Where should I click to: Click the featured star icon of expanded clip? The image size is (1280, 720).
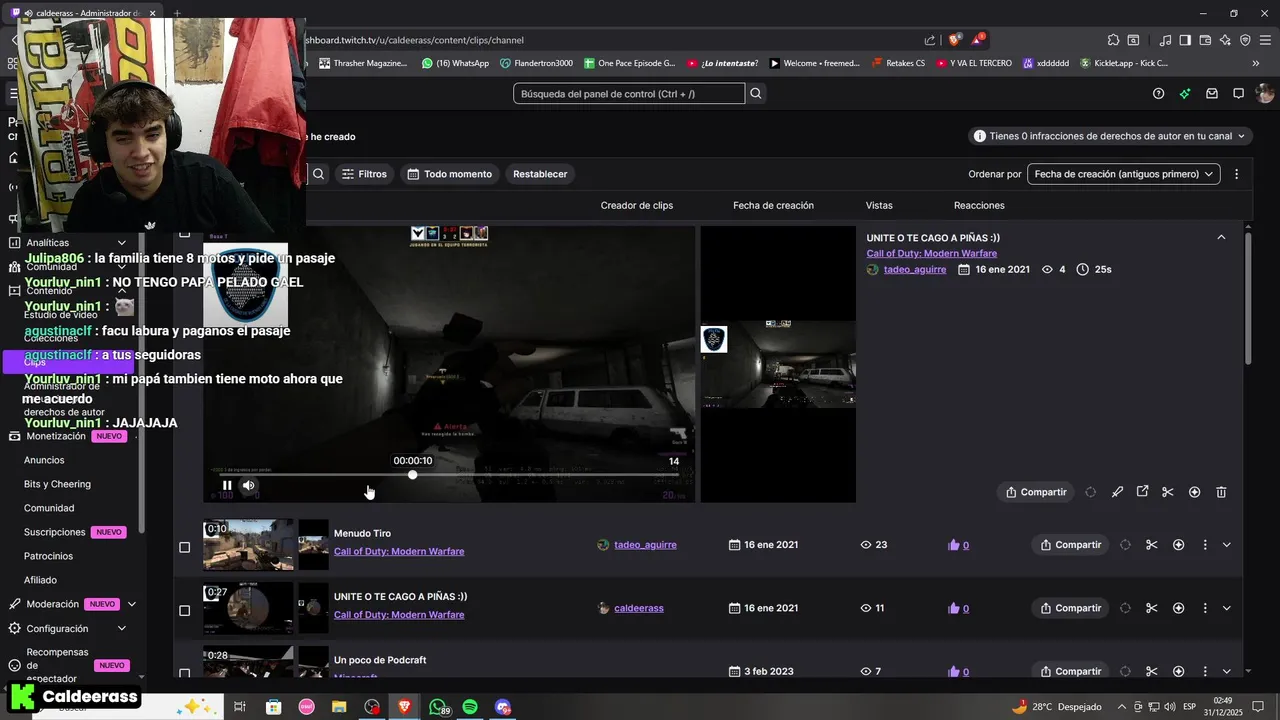(x=1194, y=492)
